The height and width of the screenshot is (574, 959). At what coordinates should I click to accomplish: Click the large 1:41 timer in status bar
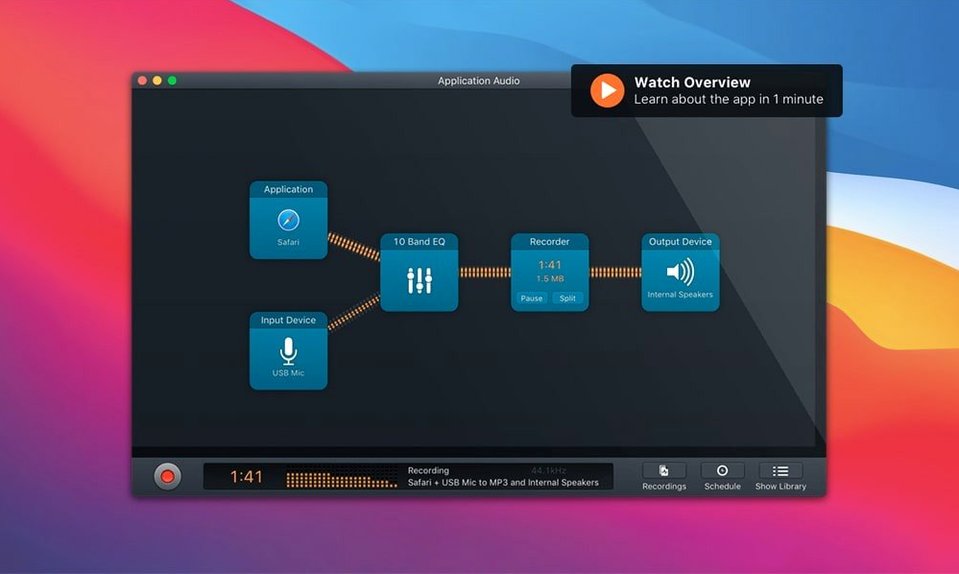pyautogui.click(x=246, y=476)
